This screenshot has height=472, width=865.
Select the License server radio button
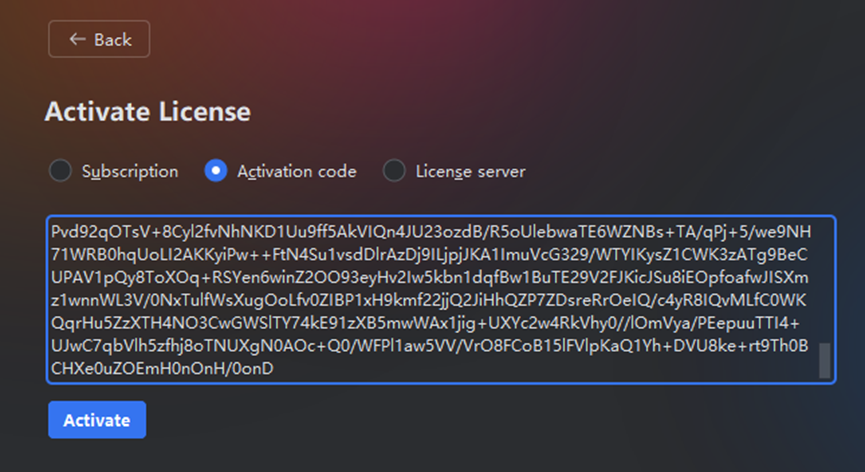coord(394,170)
